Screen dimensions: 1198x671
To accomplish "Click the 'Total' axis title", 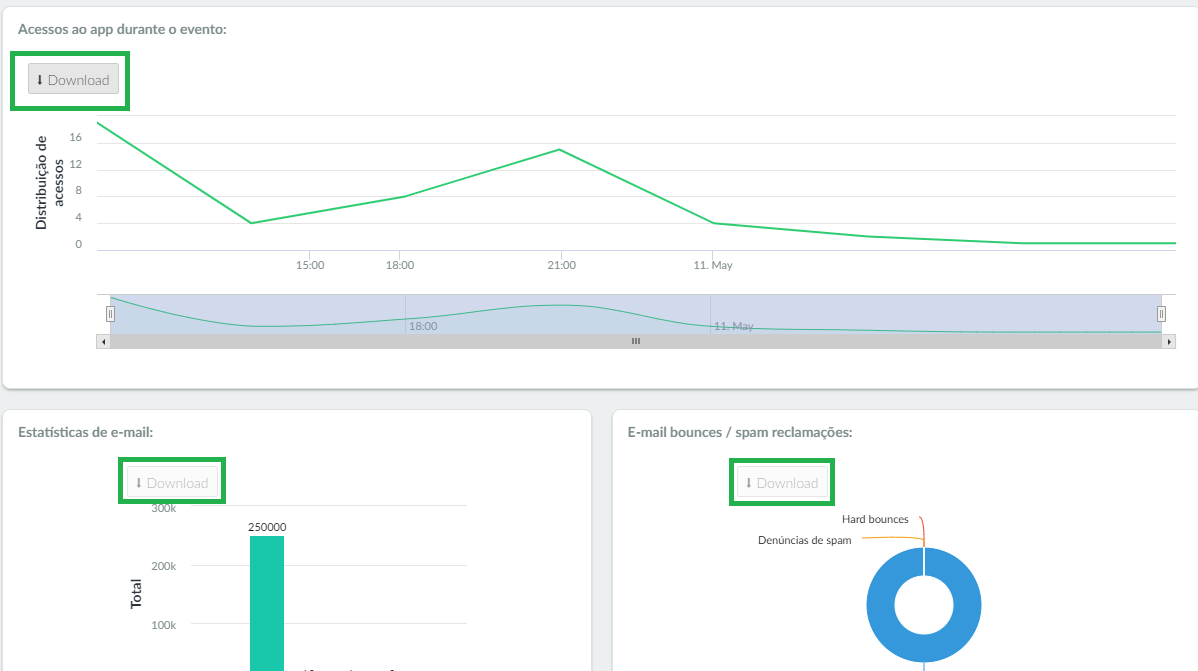I will (x=136, y=594).
